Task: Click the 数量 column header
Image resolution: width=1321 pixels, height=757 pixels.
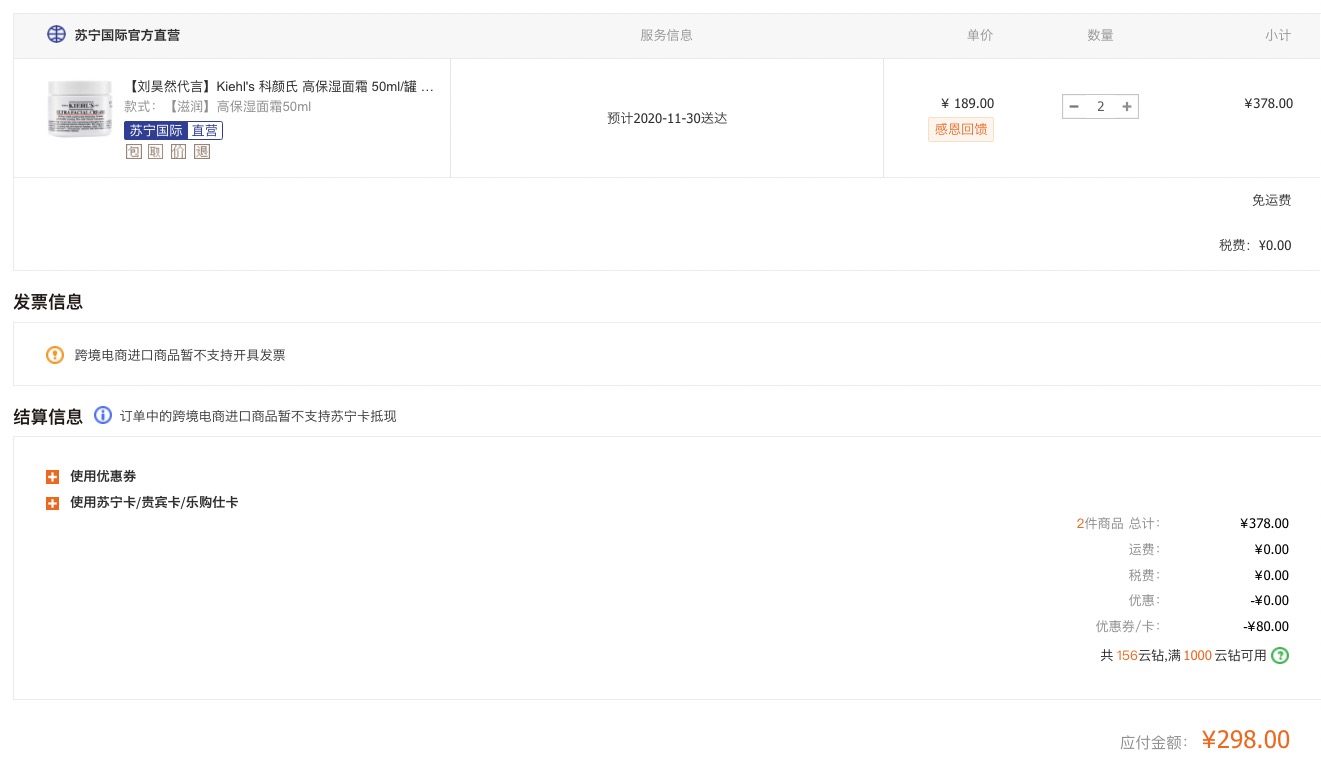Action: point(1100,35)
